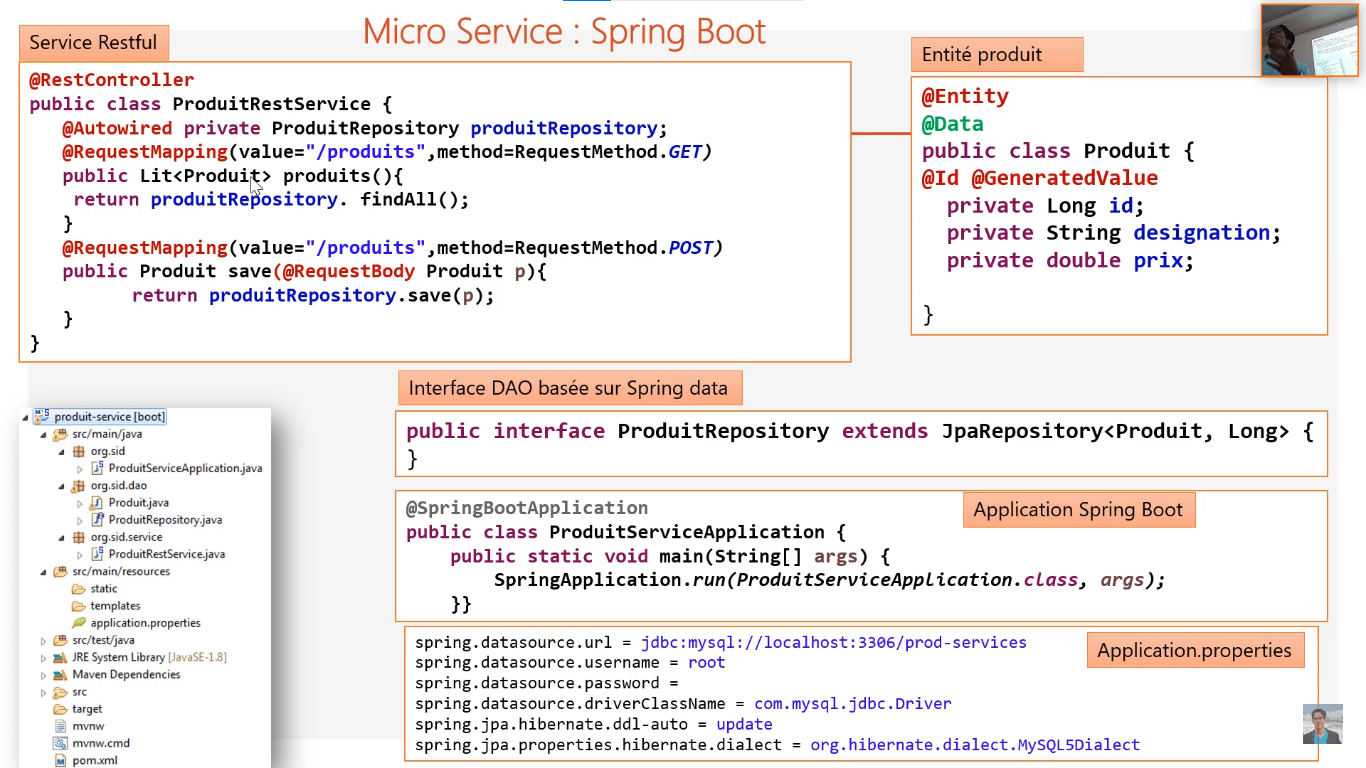The image size is (1366, 768).
Task: Click the static folder icon
Action: click(79, 589)
